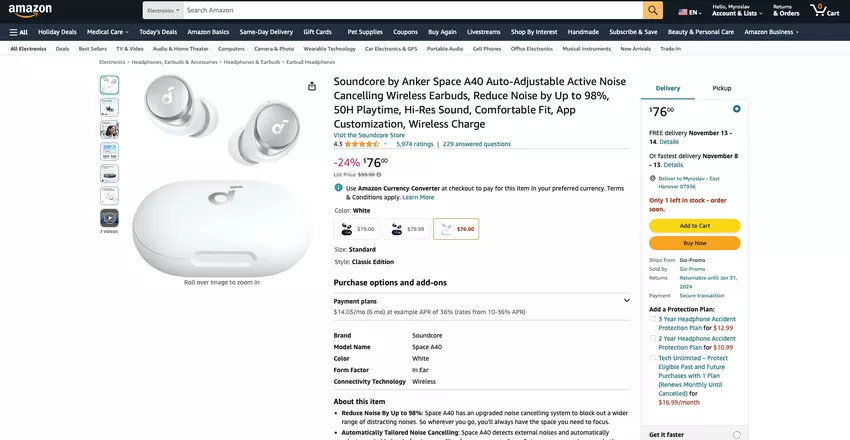Screen dimensions: 850x440
Task: Play the product videos thumbnail
Action: click(x=109, y=217)
